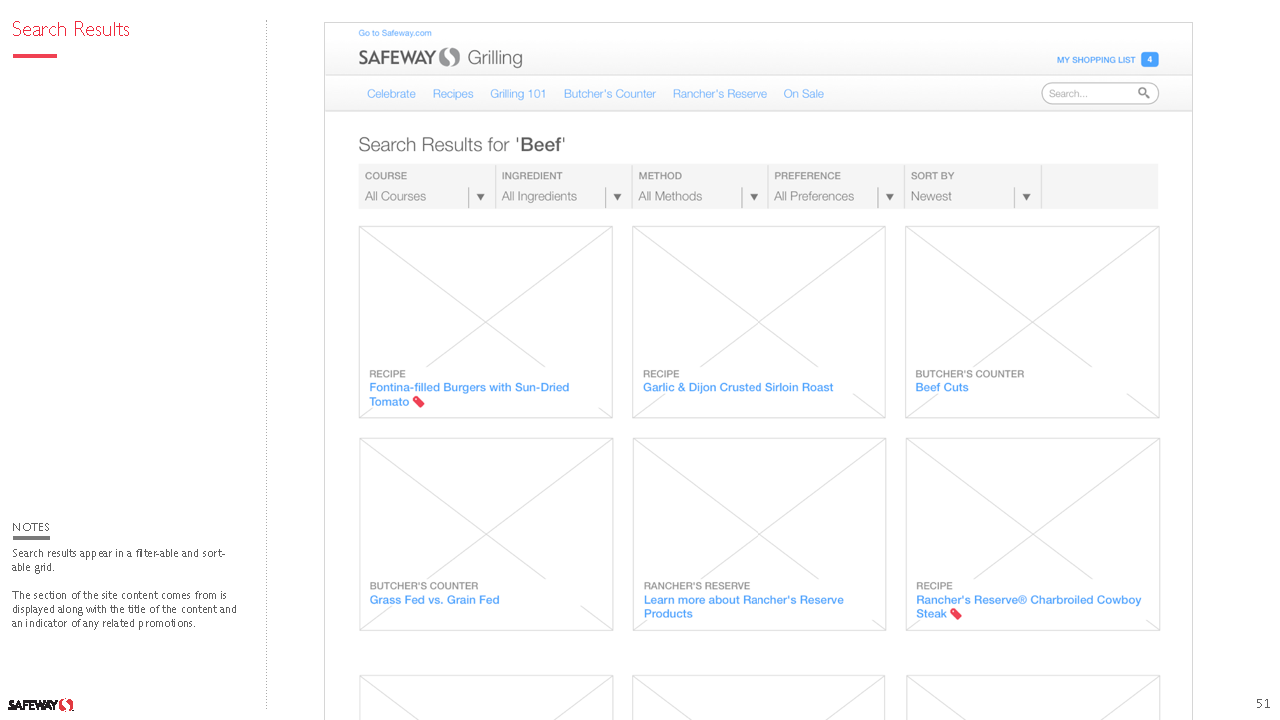Open the On Sale nav item

coord(804,94)
